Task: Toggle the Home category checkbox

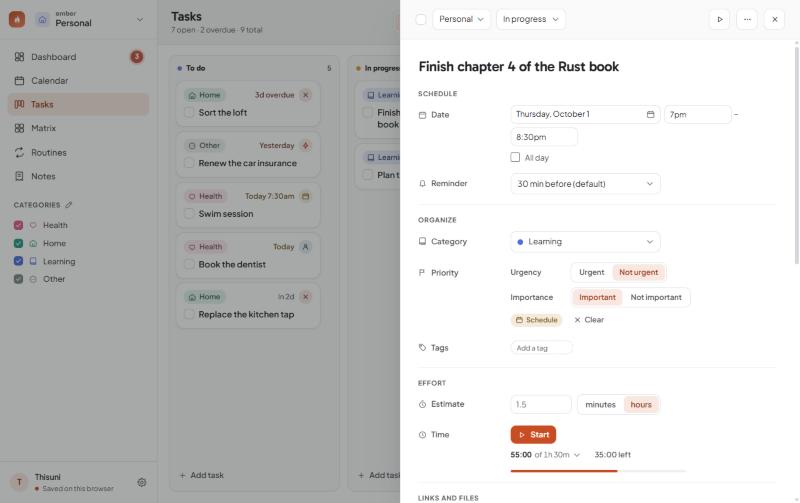Action: point(18,243)
